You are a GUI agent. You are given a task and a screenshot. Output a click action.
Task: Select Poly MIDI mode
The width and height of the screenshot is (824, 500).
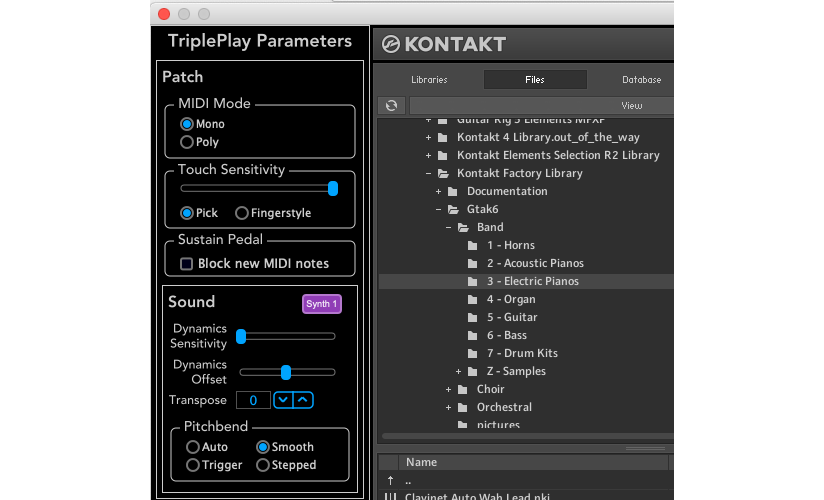pyautogui.click(x=187, y=142)
